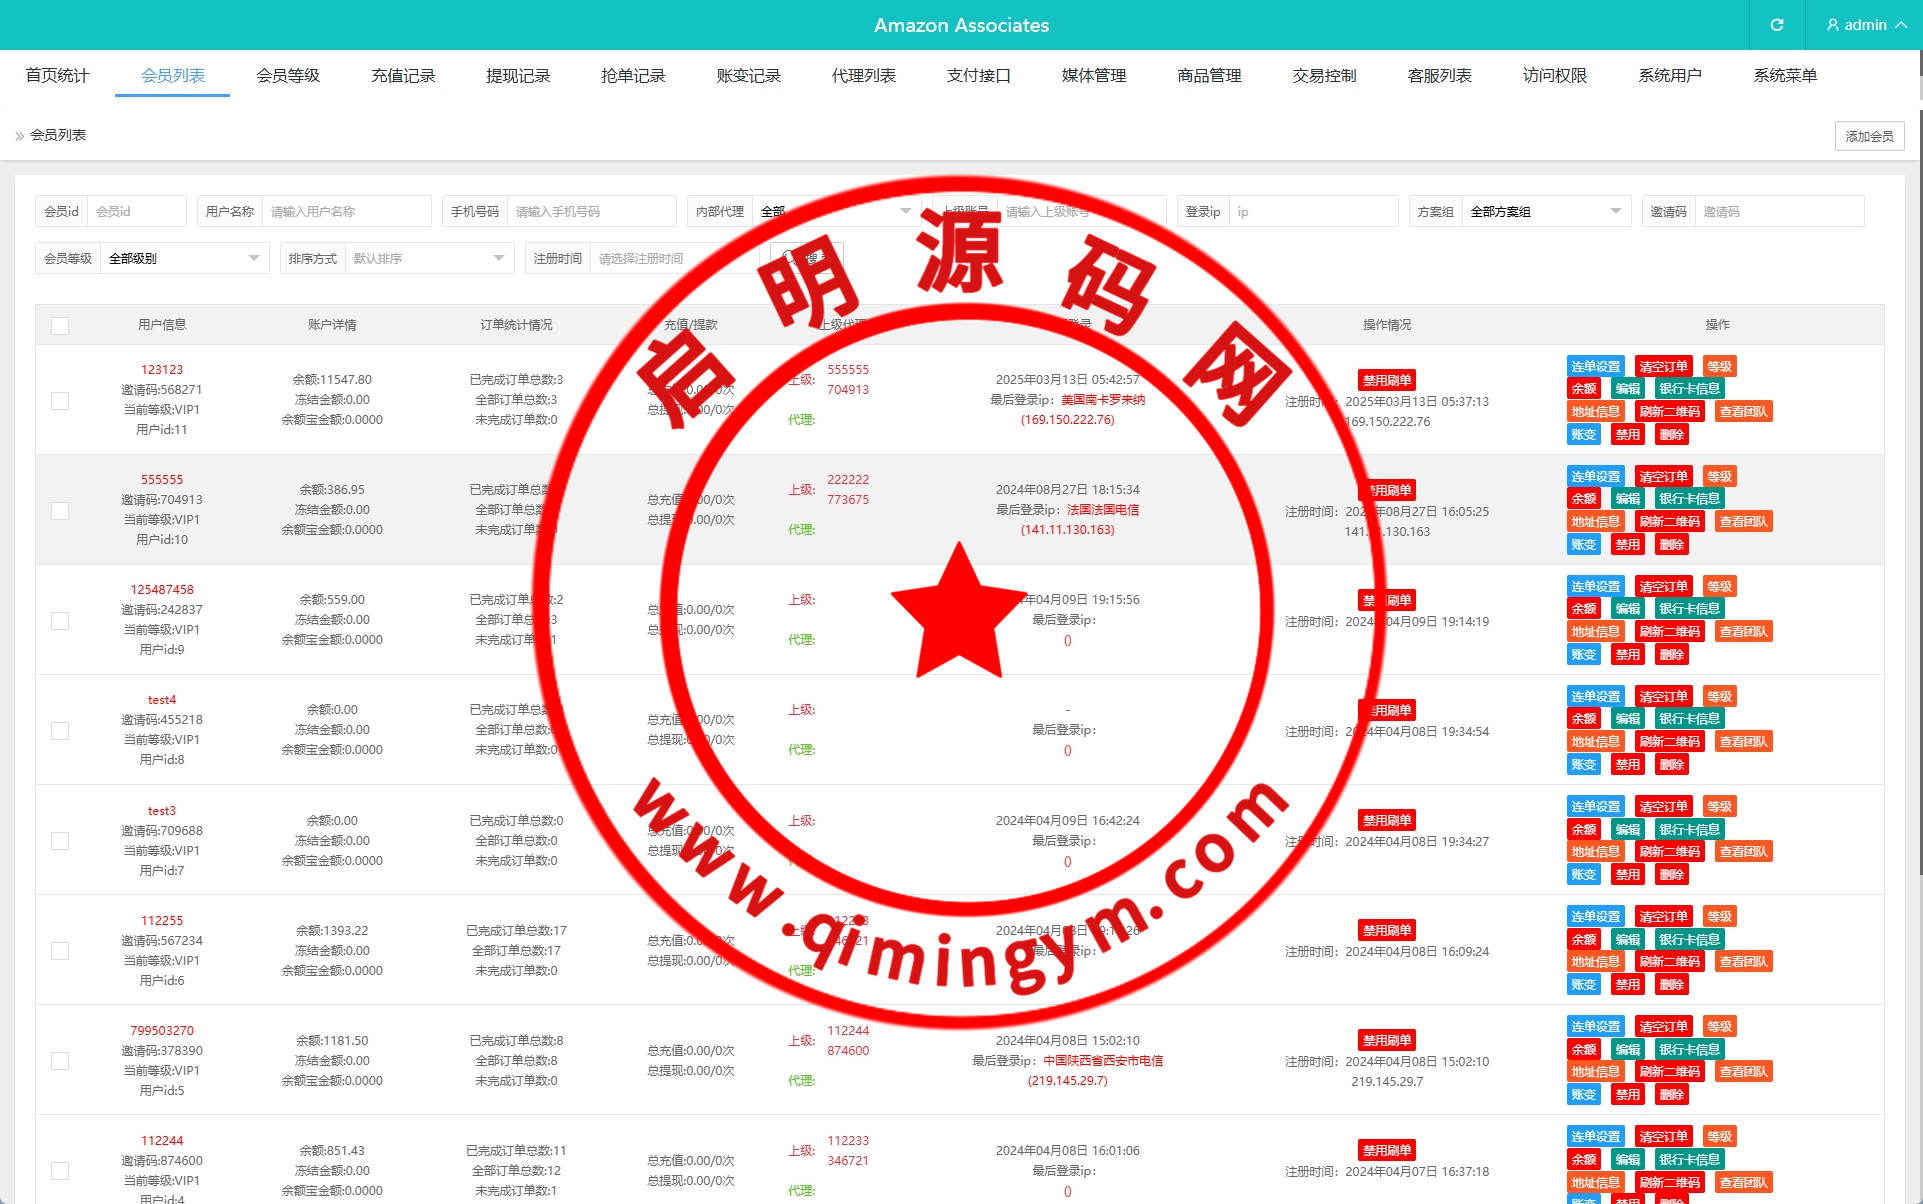Click the refresh icon in header

[x=1776, y=25]
